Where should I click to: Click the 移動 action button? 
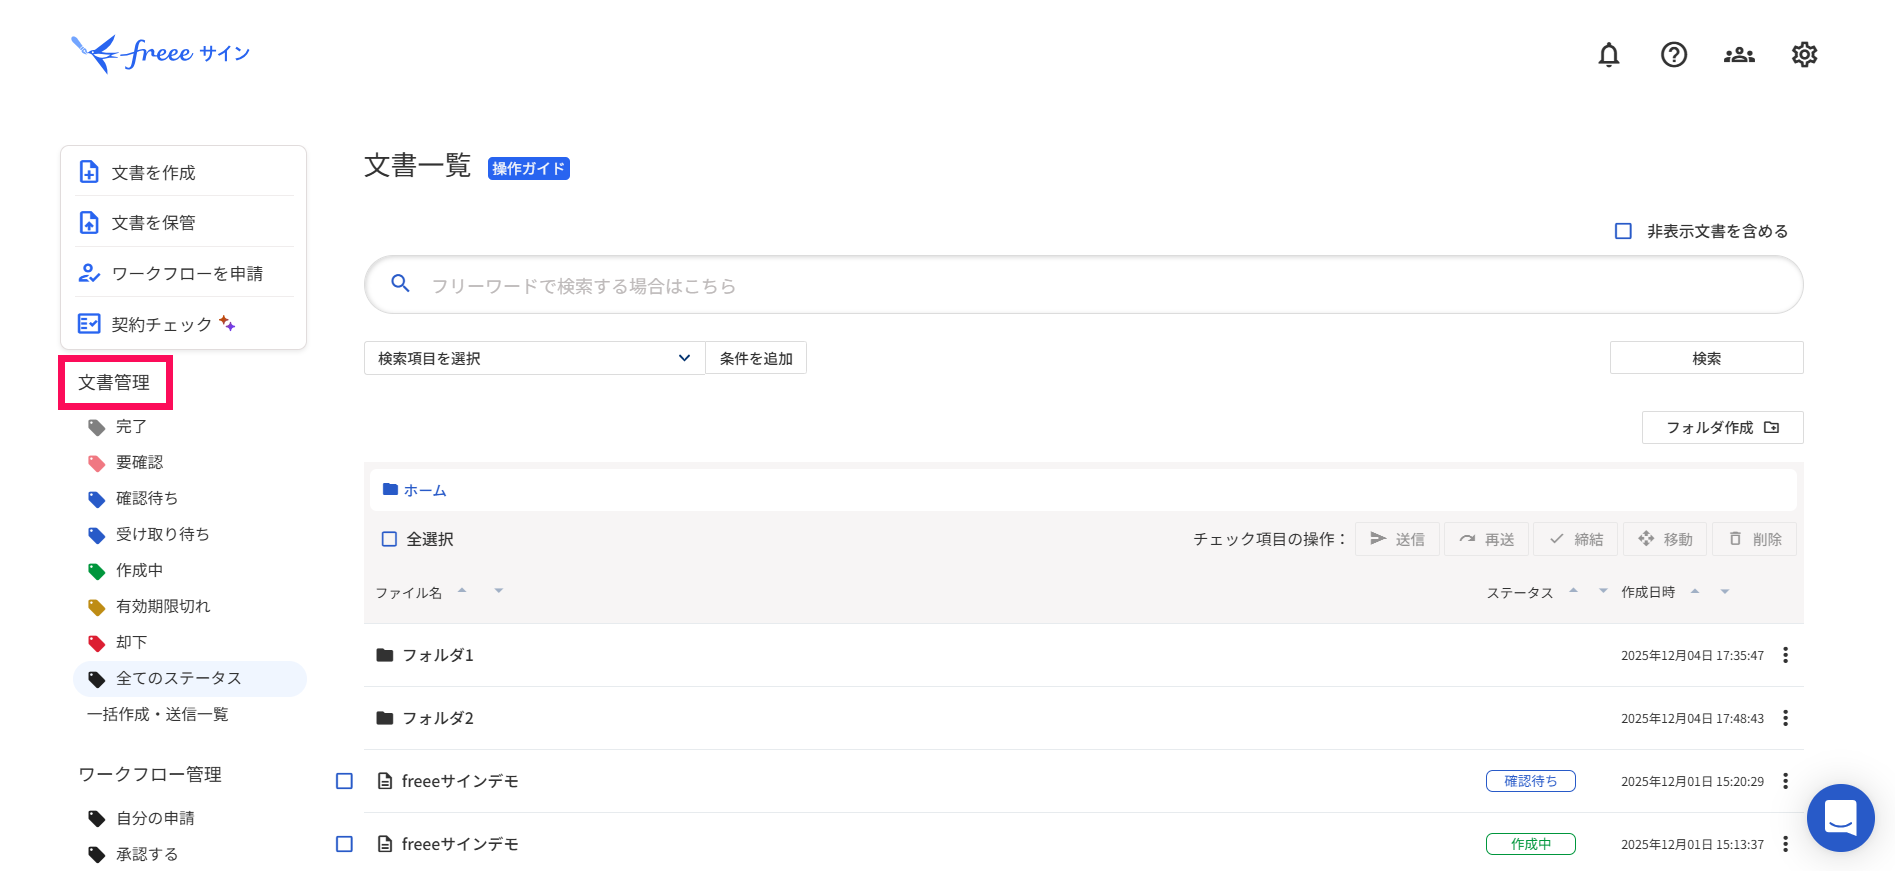tap(1665, 539)
